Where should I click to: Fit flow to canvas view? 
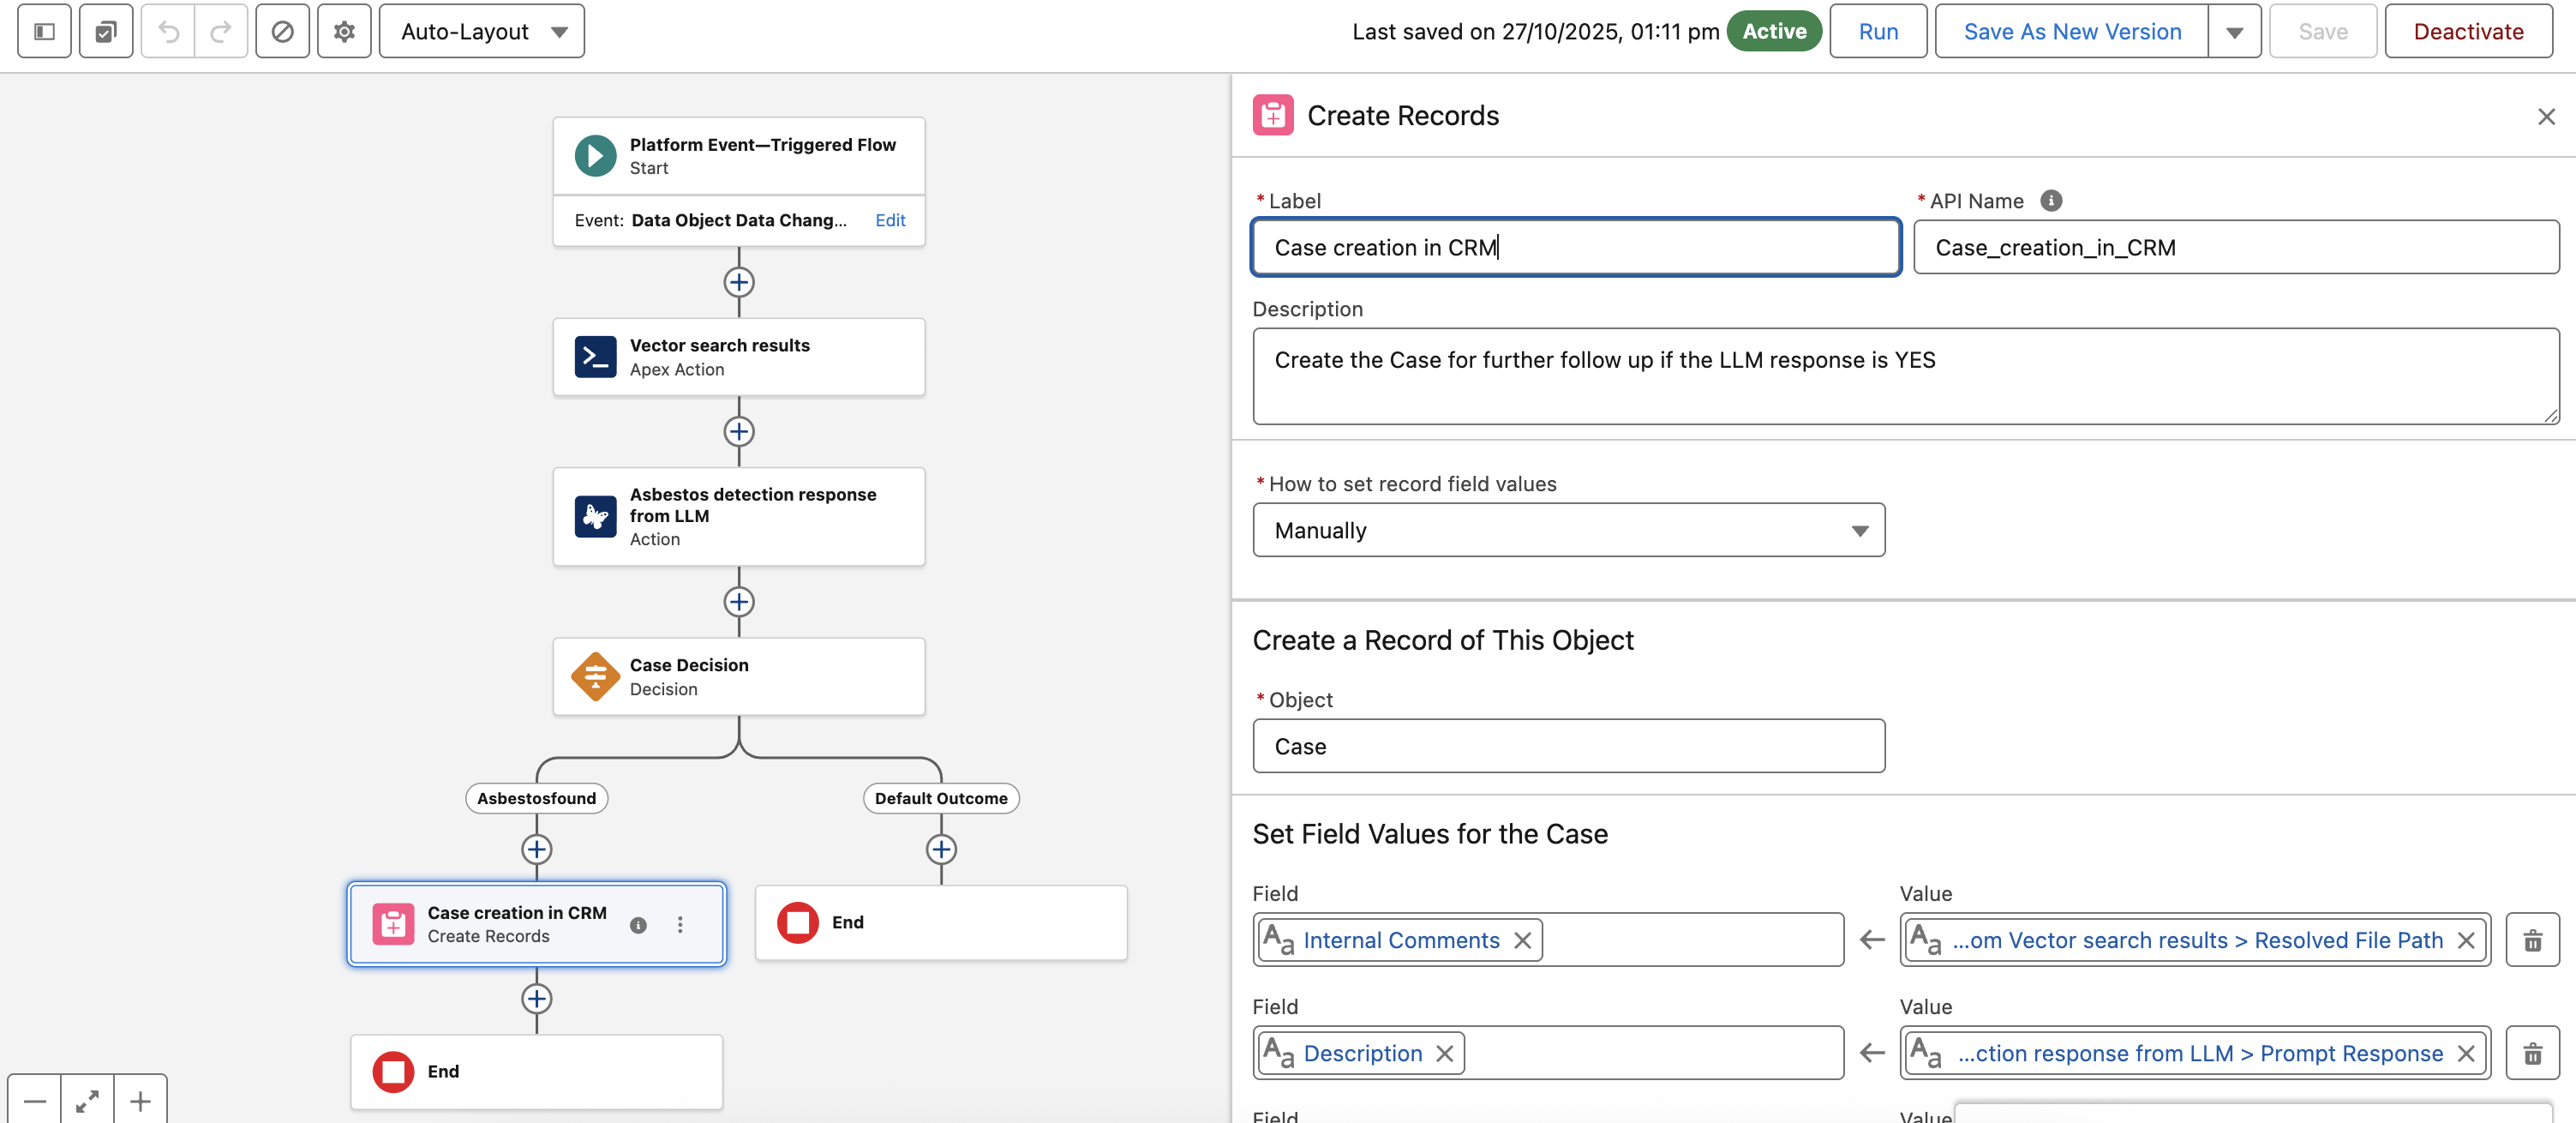[88, 1101]
